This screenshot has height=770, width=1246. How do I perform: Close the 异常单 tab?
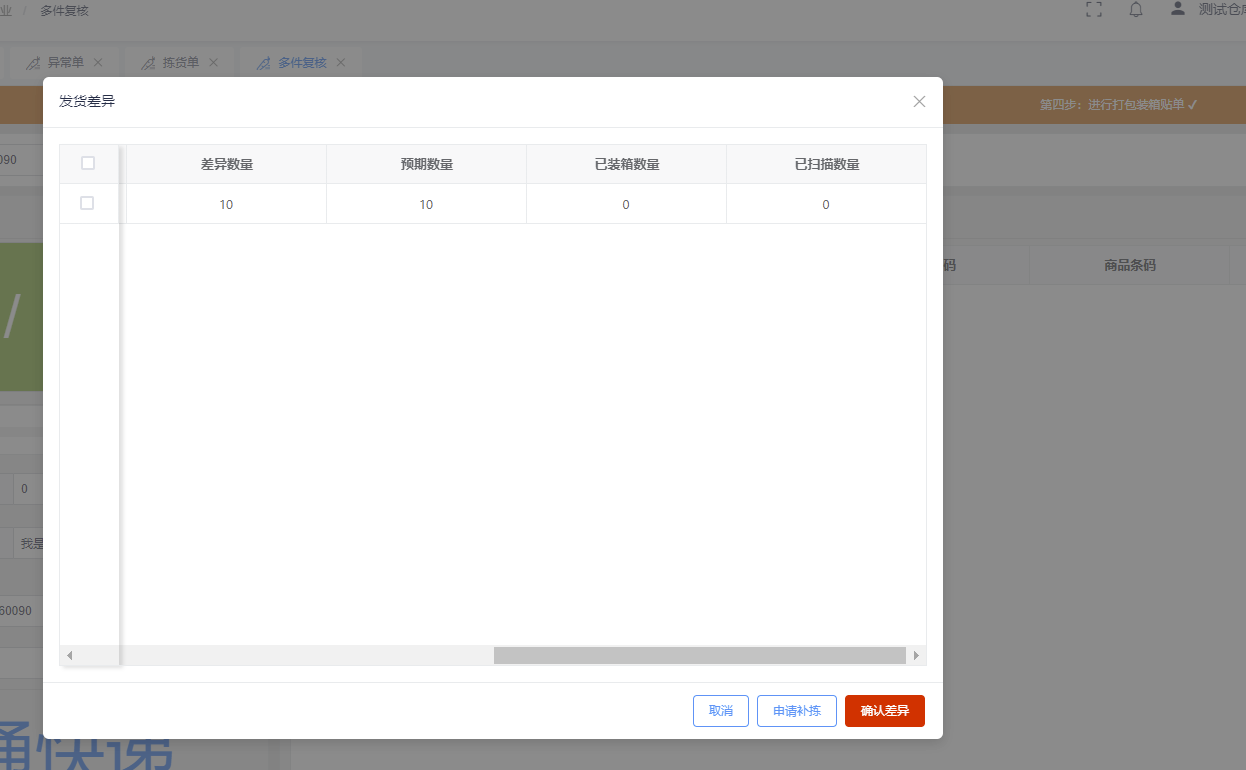(98, 62)
